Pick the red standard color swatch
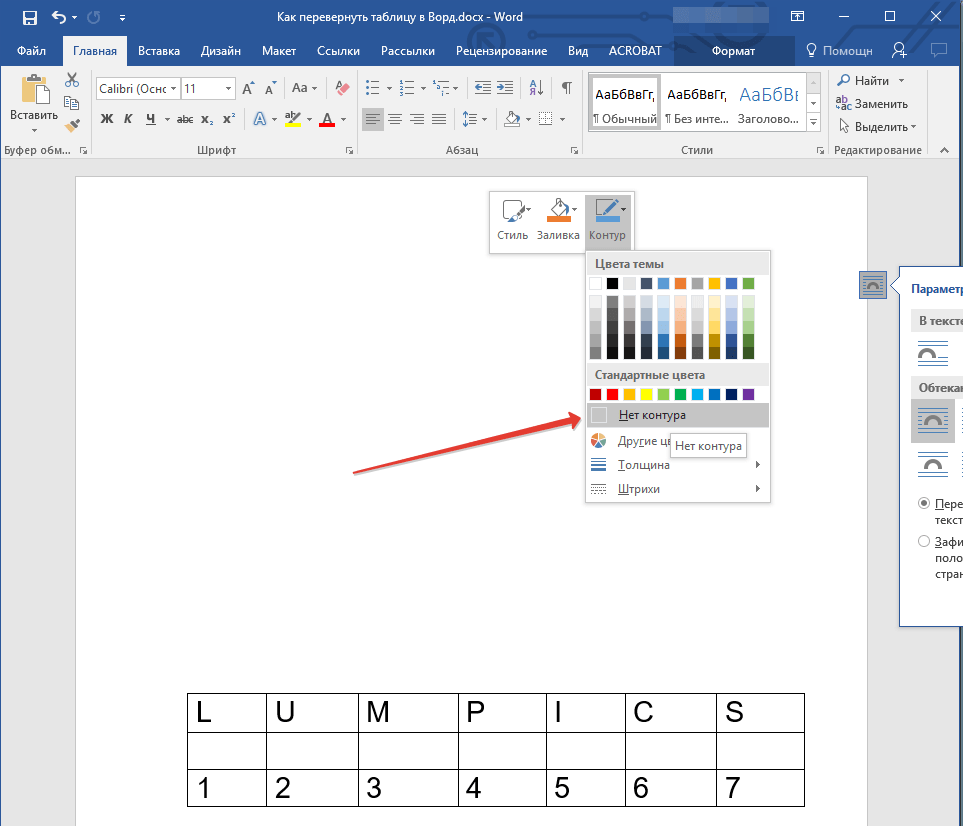This screenshot has height=826, width=963. coord(613,394)
